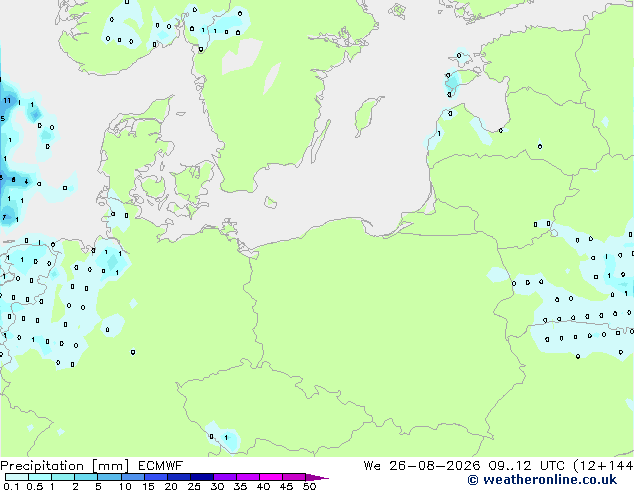
Task: Click the 0.1–0.5 mm legend color swatch
Action: (x=17, y=477)
